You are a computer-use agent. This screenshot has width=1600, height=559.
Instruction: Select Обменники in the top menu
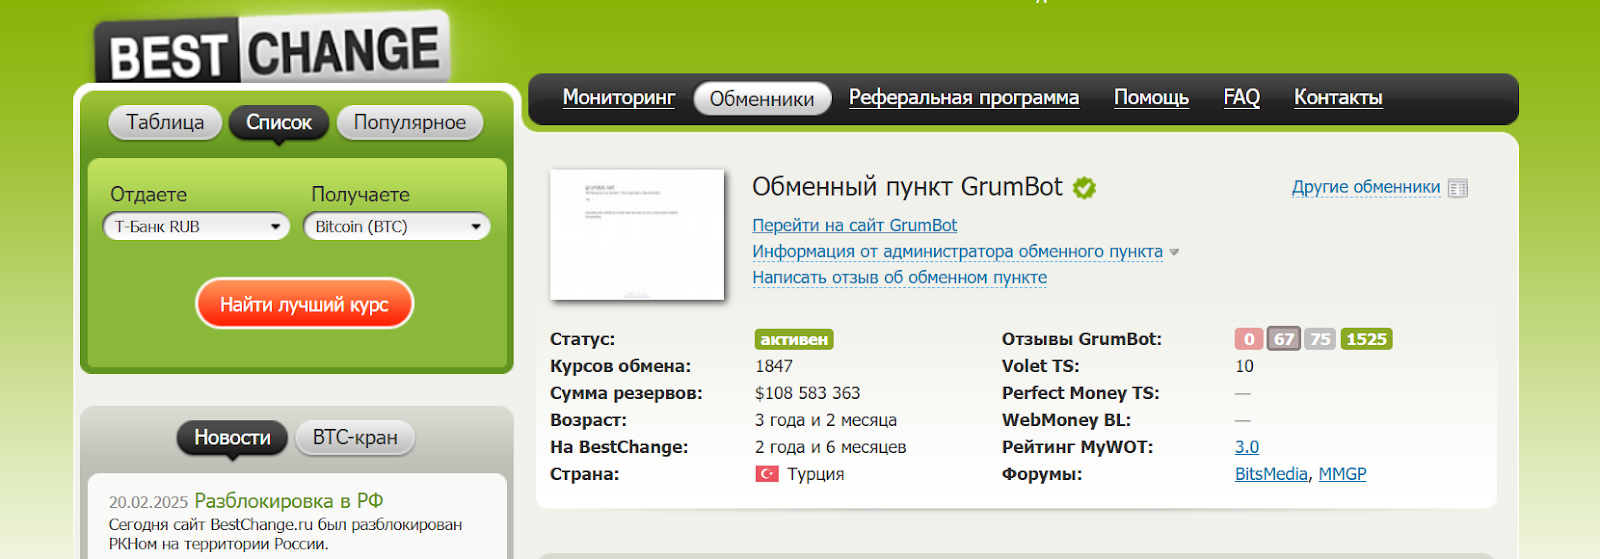(x=762, y=99)
